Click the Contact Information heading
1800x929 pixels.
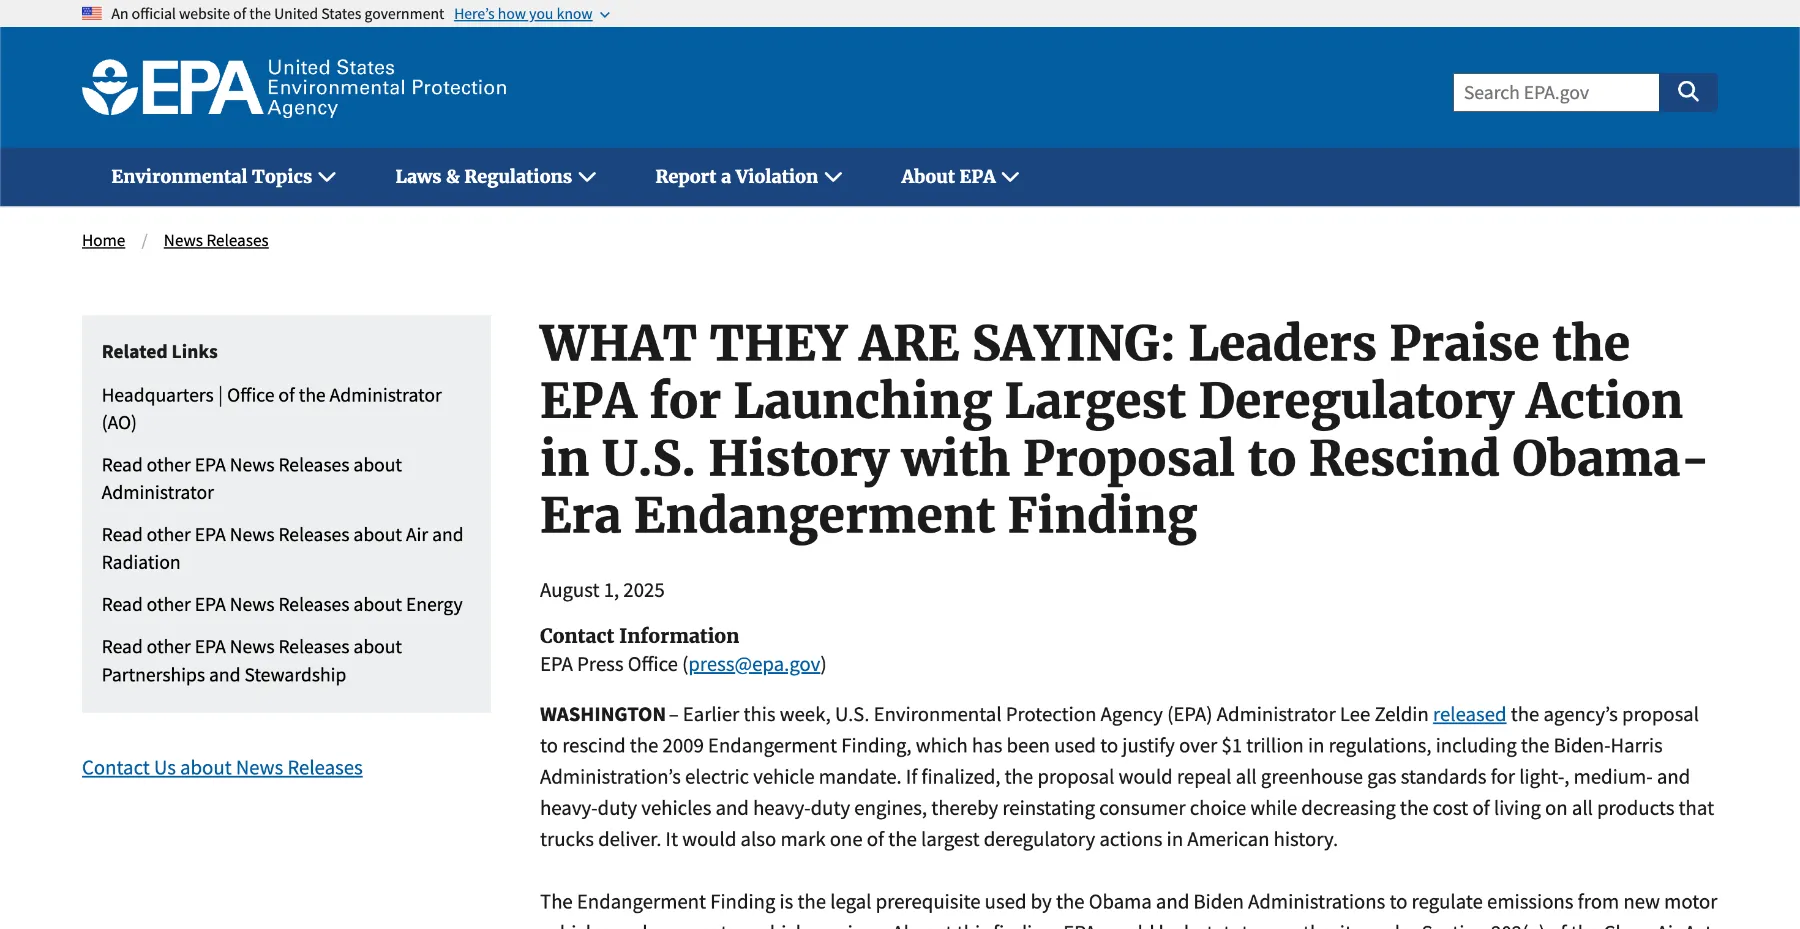pyautogui.click(x=639, y=636)
